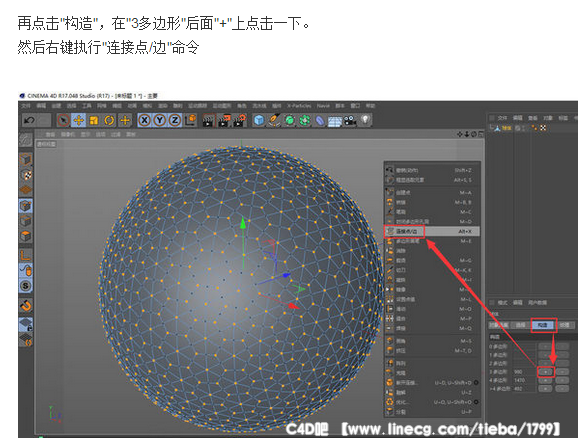Choose the Shift+Z undo action entry
The width and height of the screenshot is (586, 446).
coord(432,170)
